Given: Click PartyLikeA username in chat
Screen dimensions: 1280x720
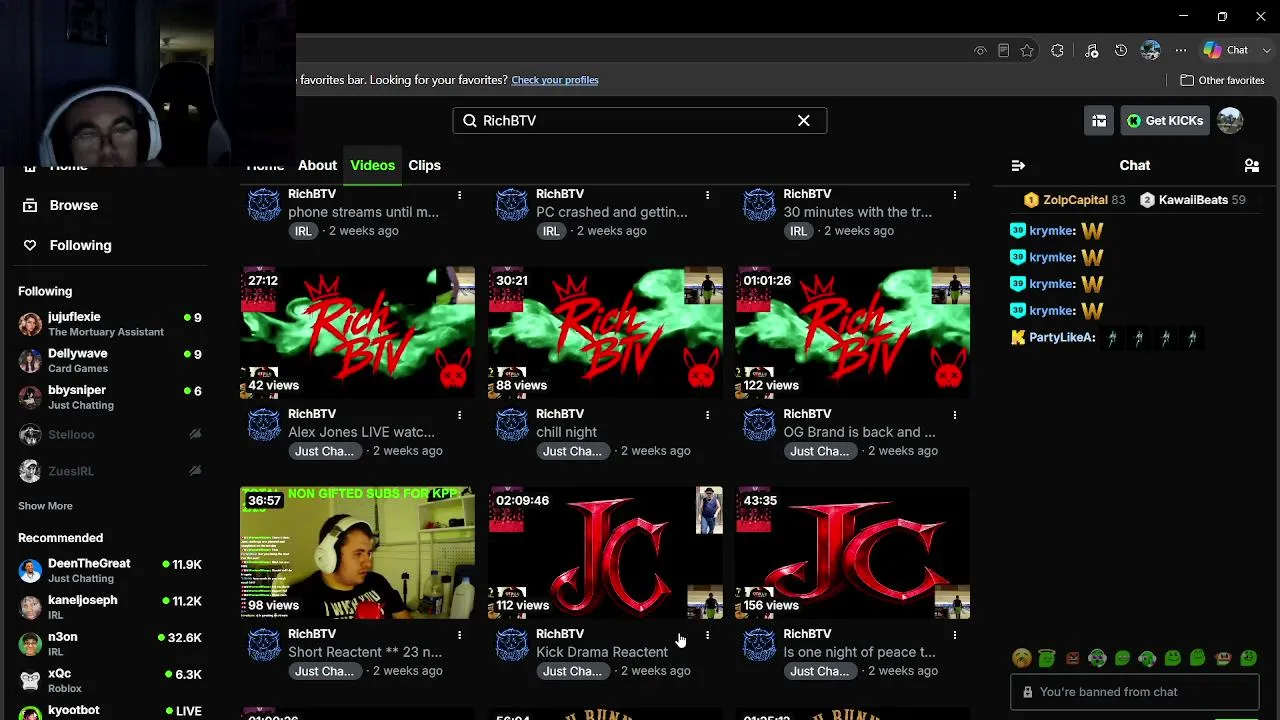Looking at the screenshot, I should click(1062, 338).
